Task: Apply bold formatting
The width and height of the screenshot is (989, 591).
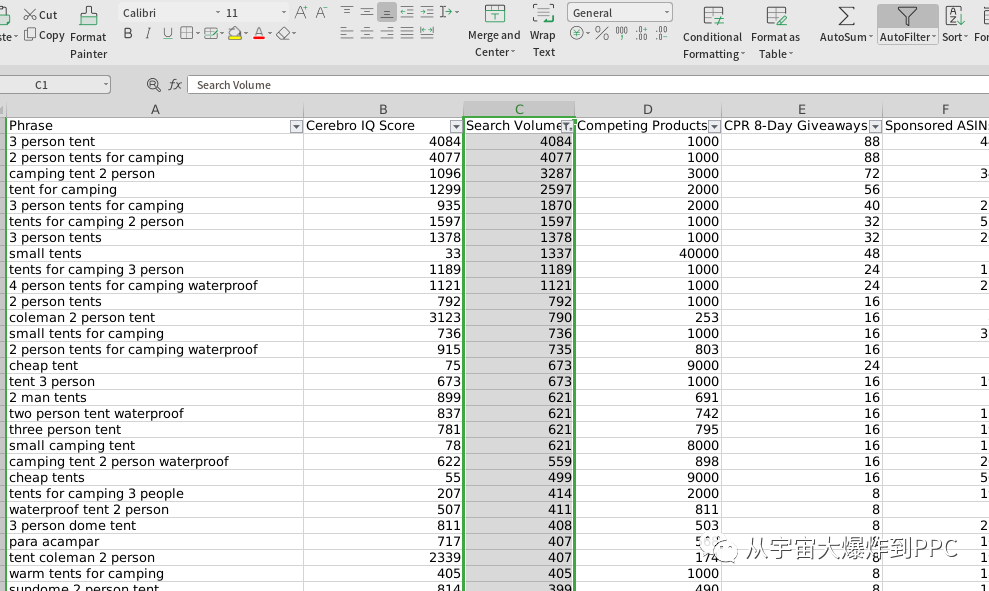Action: tap(128, 34)
